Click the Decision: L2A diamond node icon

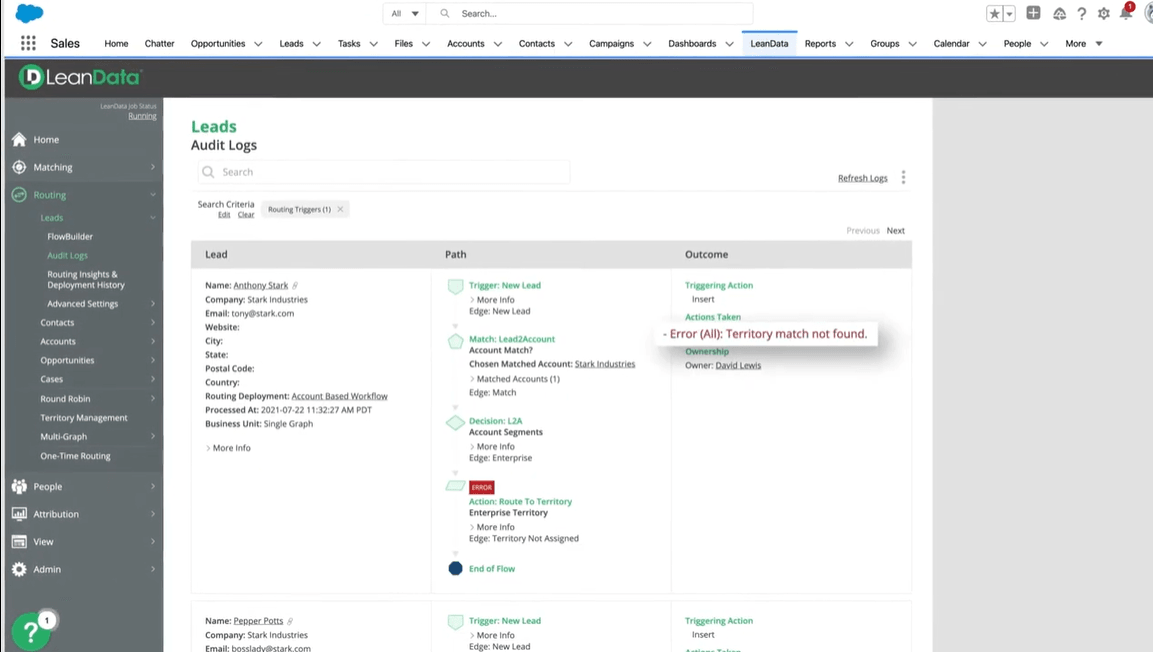(455, 423)
